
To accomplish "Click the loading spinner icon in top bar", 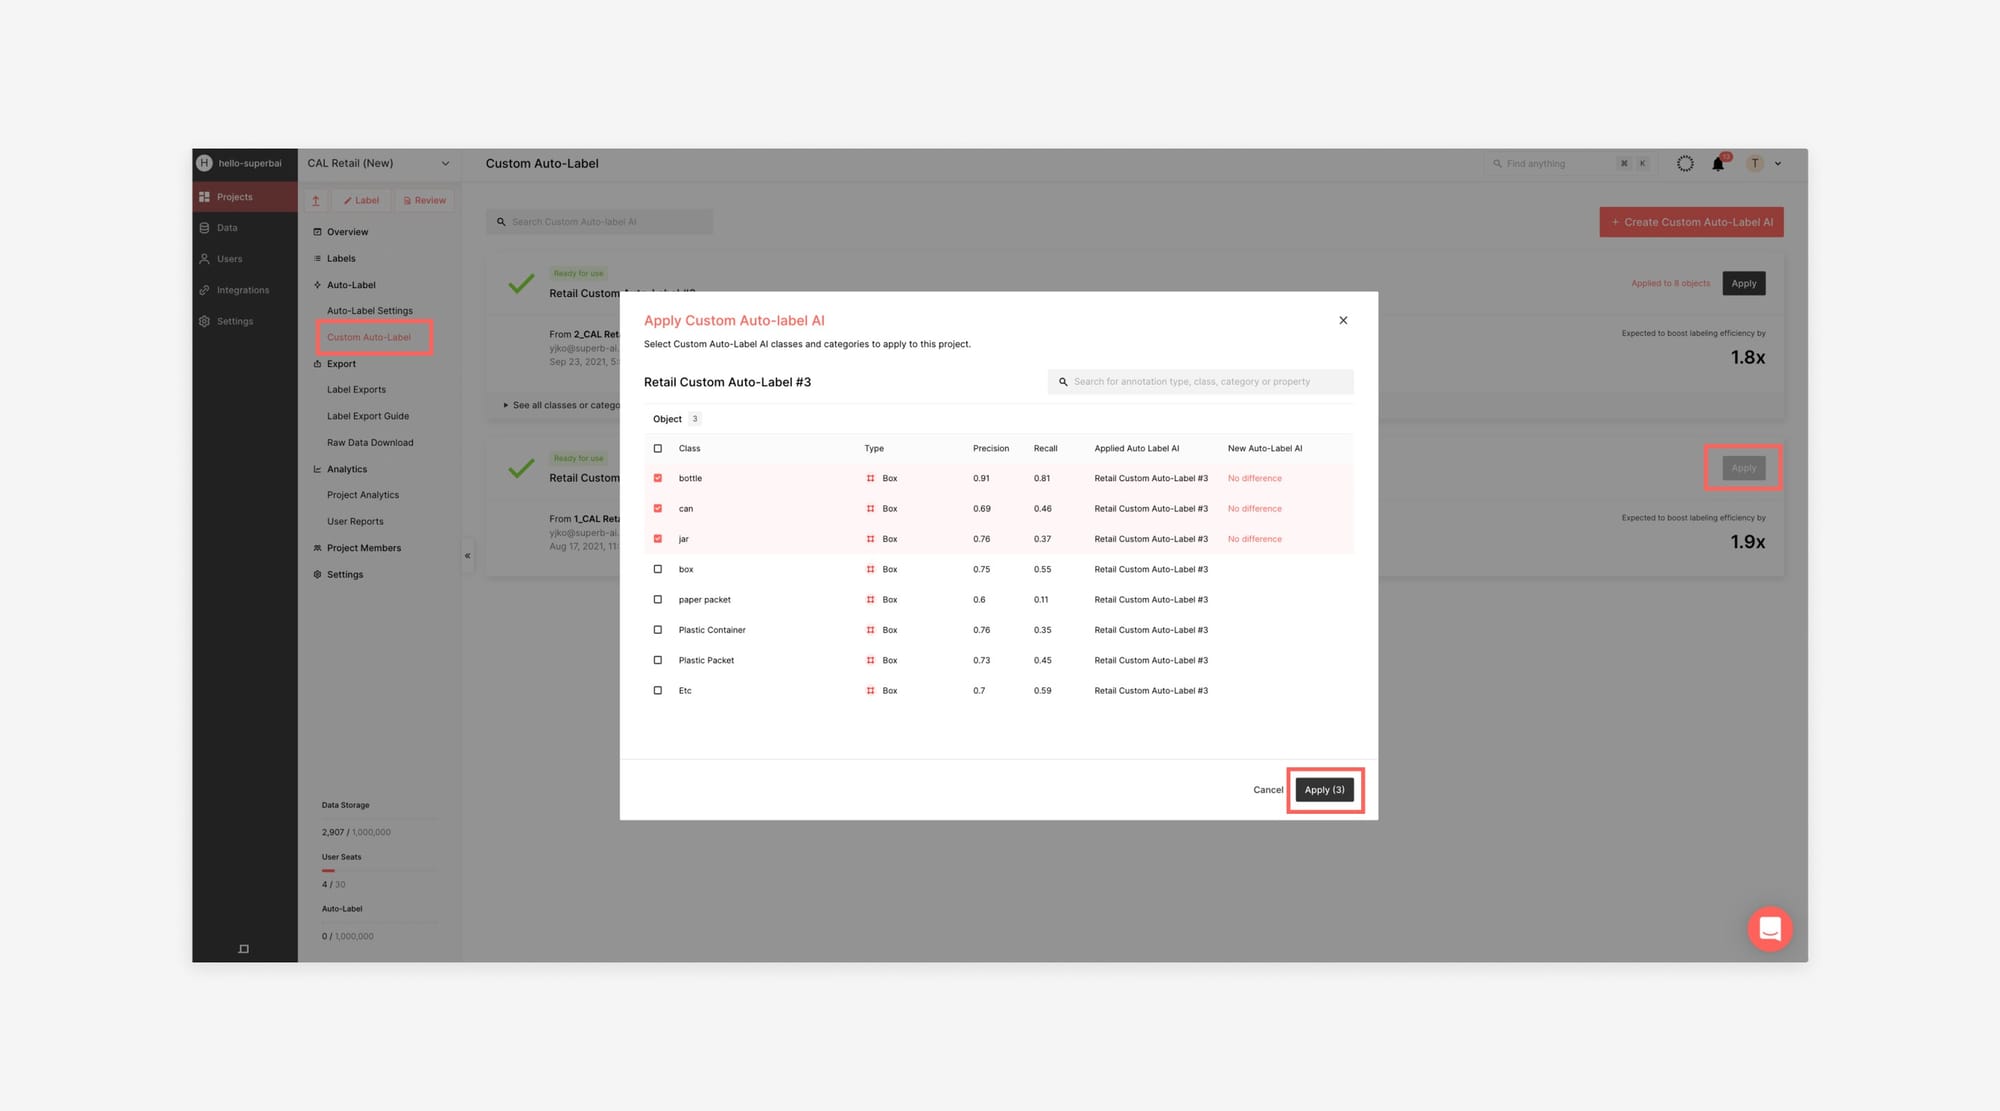I will (x=1685, y=163).
